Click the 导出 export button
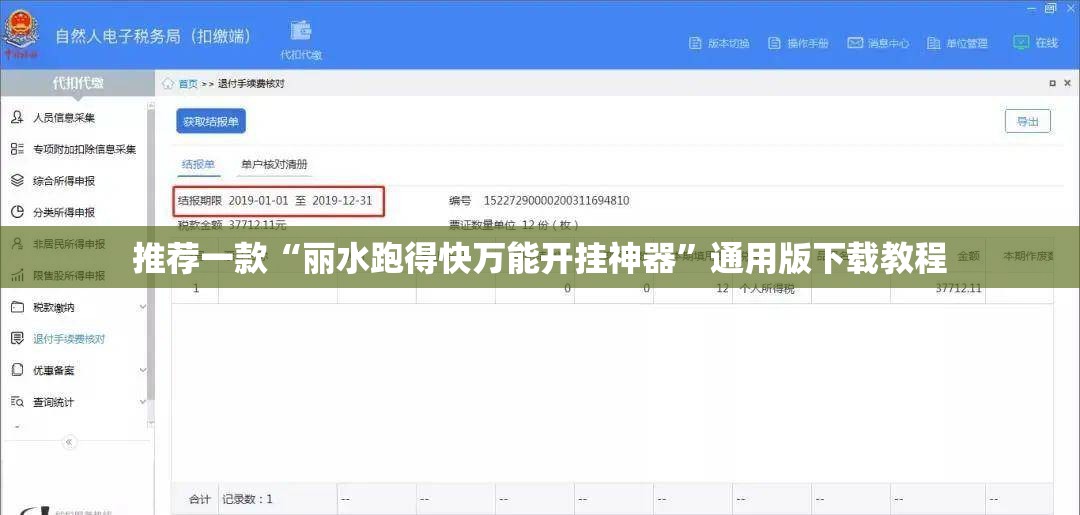The image size is (1080, 515). [1028, 121]
